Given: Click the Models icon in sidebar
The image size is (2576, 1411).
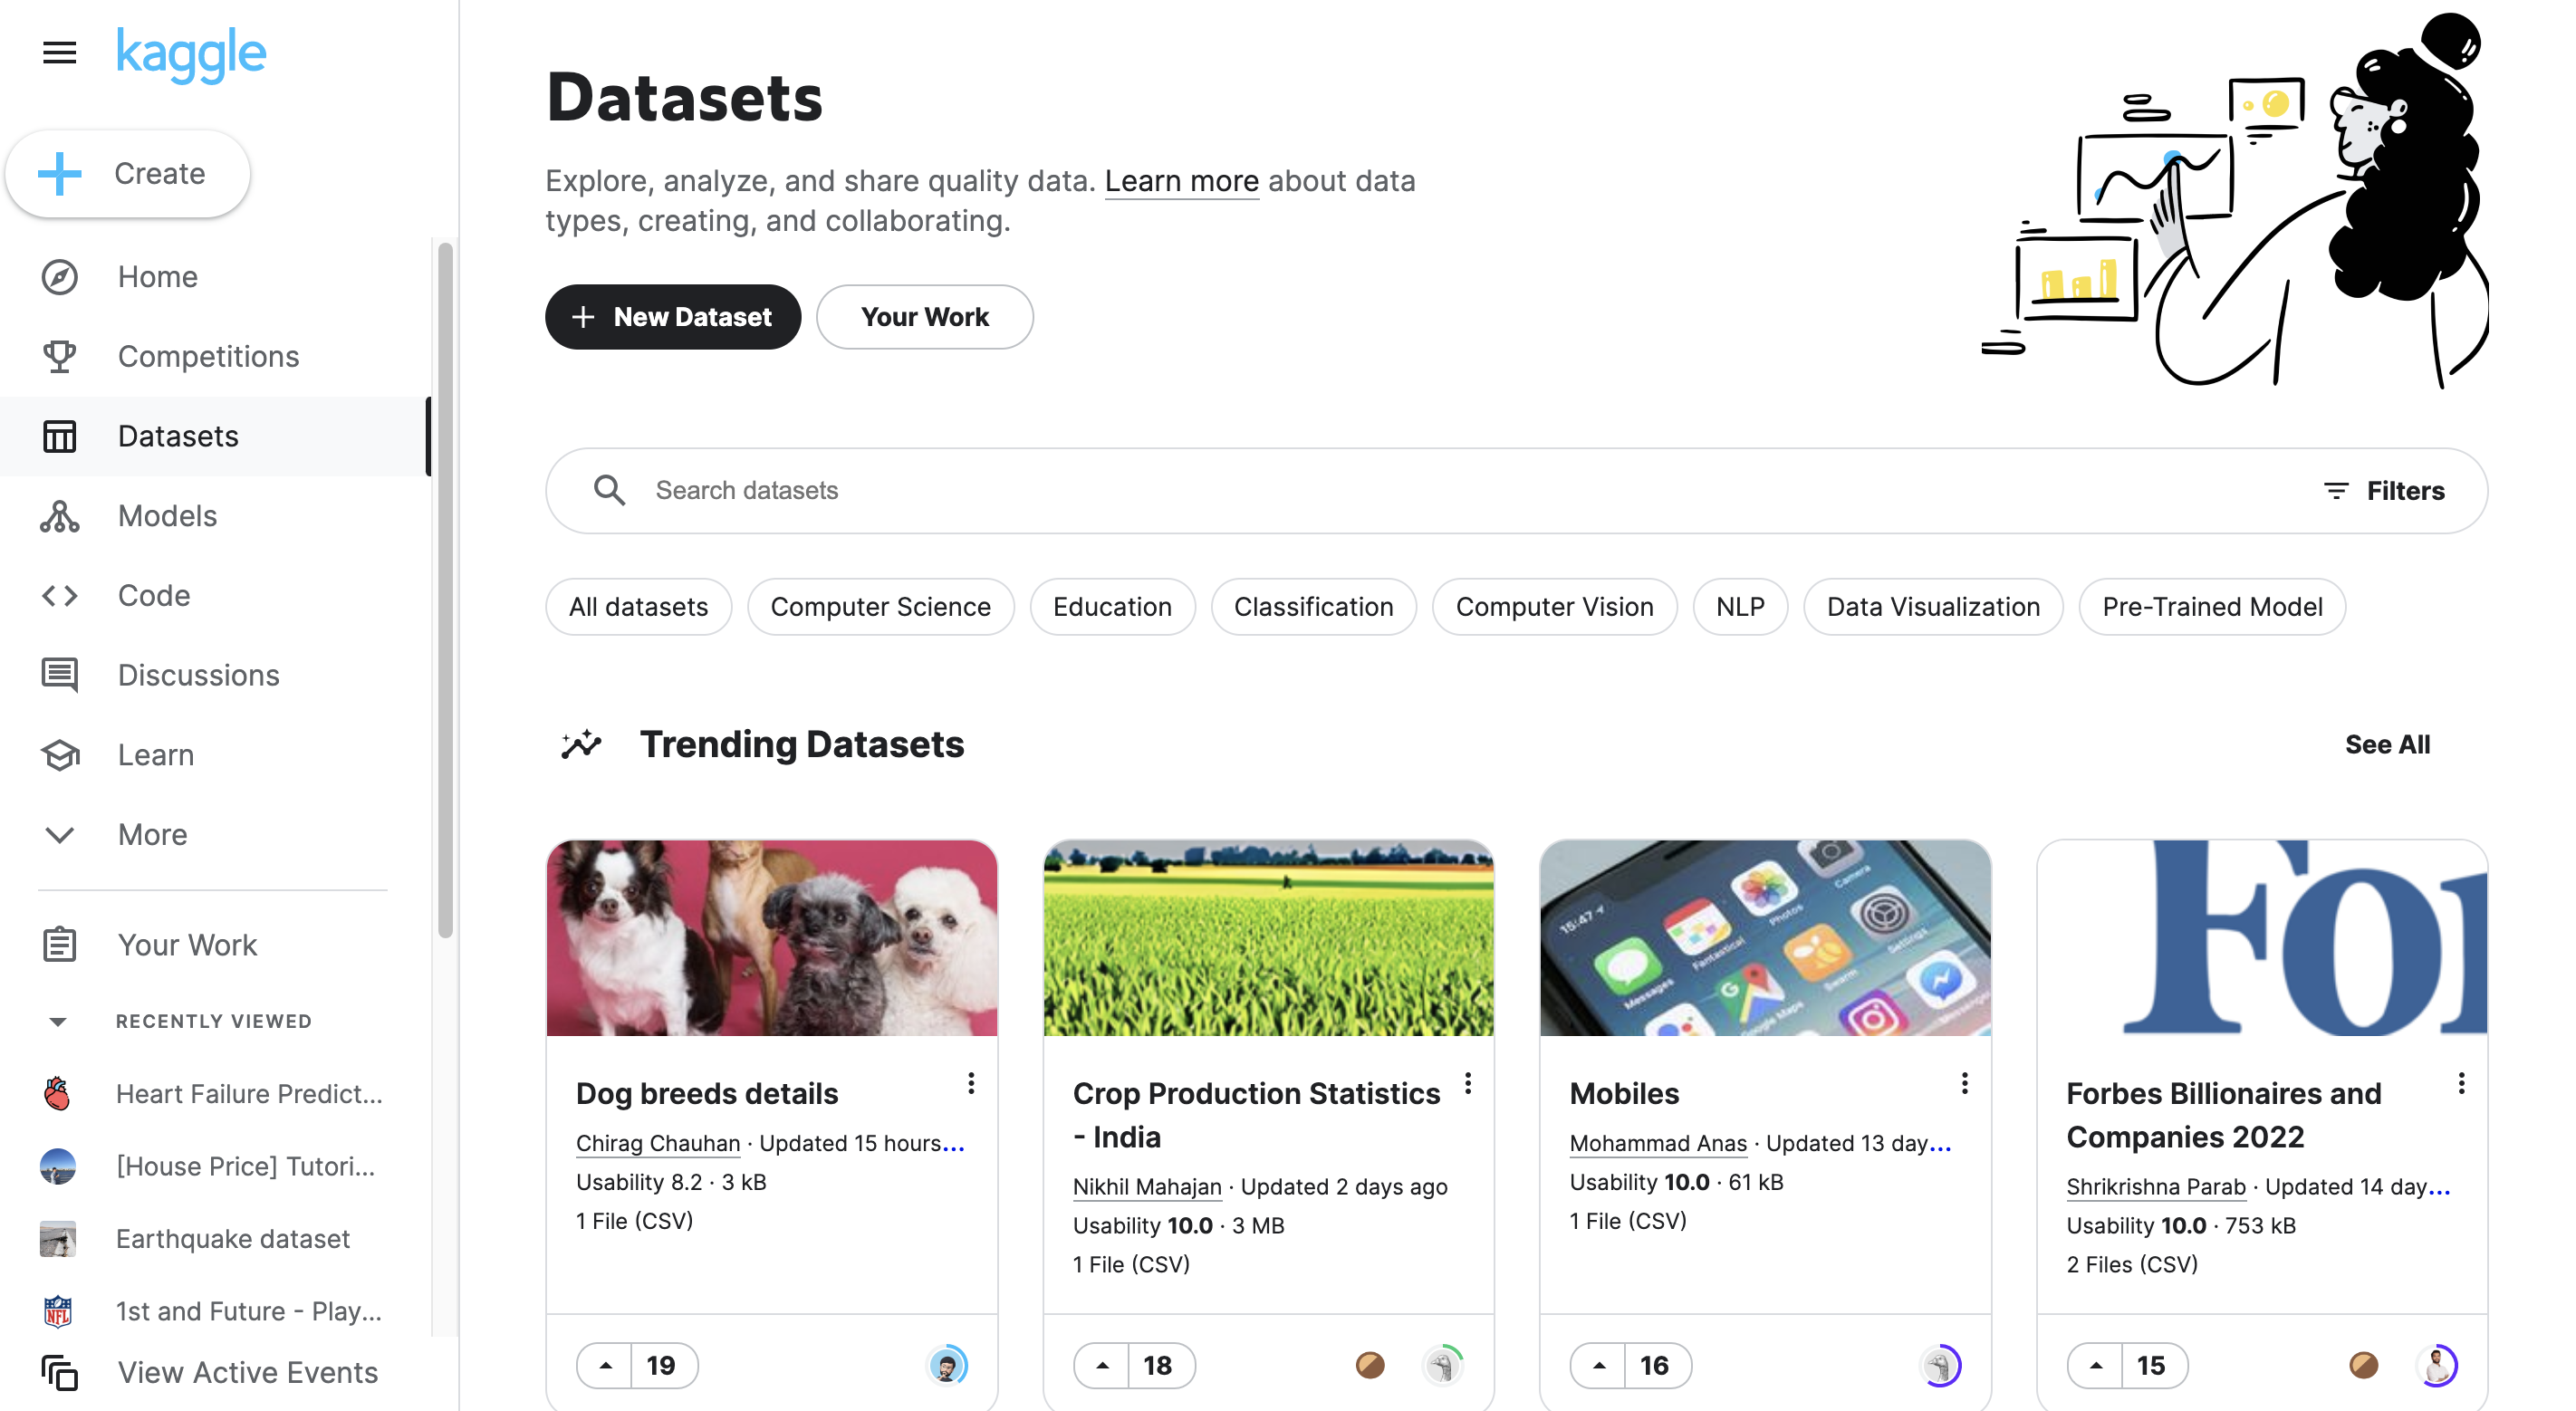Looking at the screenshot, I should [60, 516].
